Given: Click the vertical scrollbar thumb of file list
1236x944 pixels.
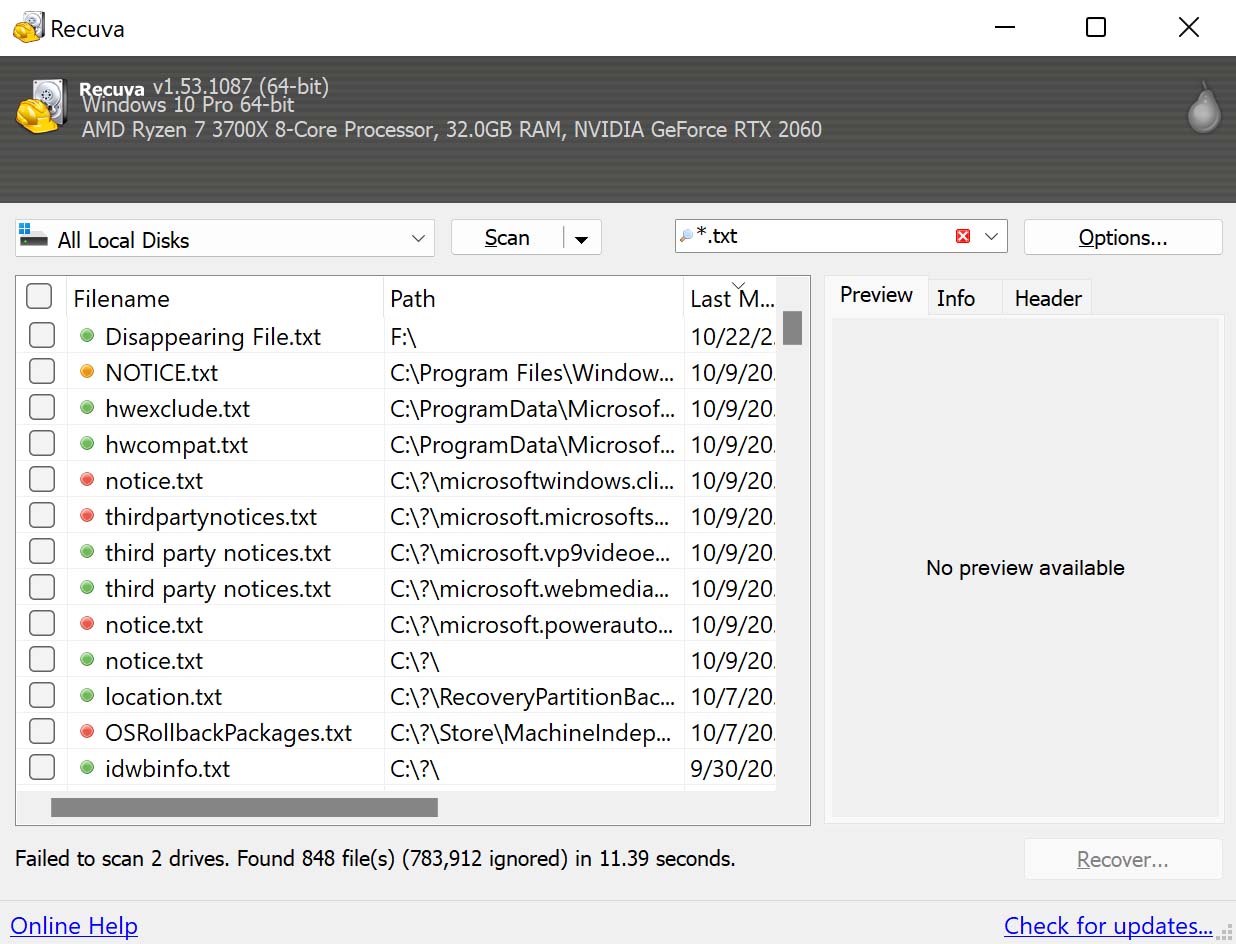Looking at the screenshot, I should click(792, 328).
